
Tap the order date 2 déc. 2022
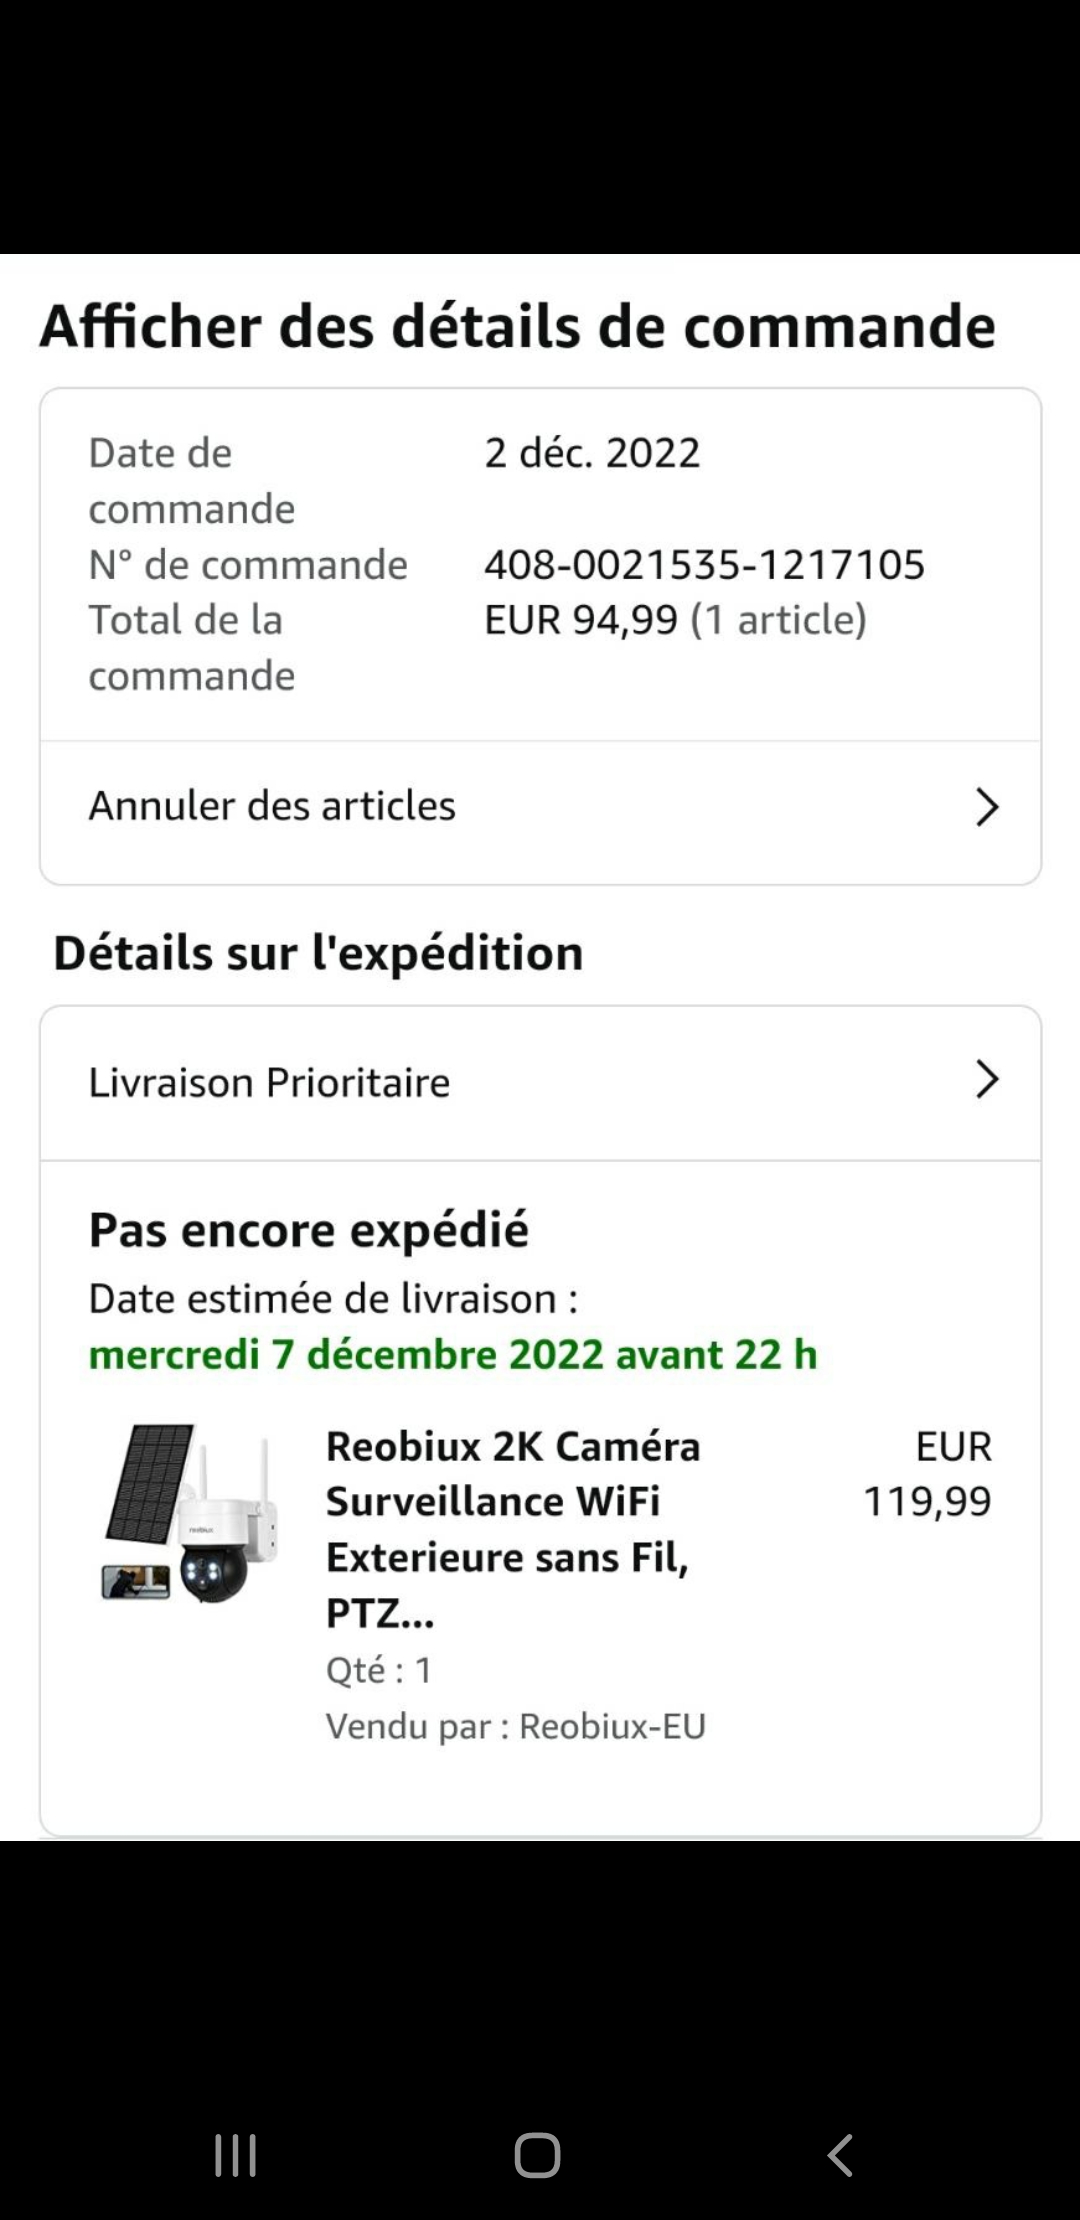click(592, 453)
